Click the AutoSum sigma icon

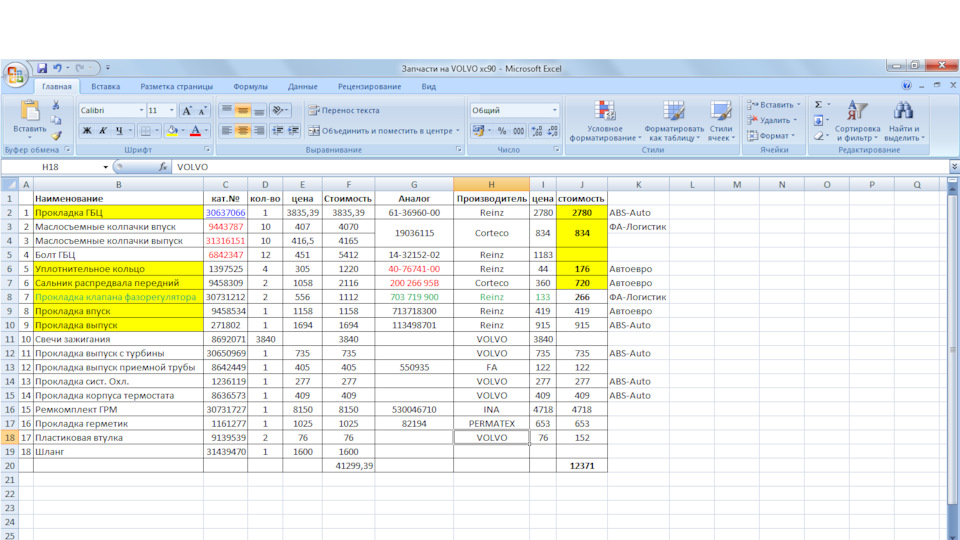817,104
